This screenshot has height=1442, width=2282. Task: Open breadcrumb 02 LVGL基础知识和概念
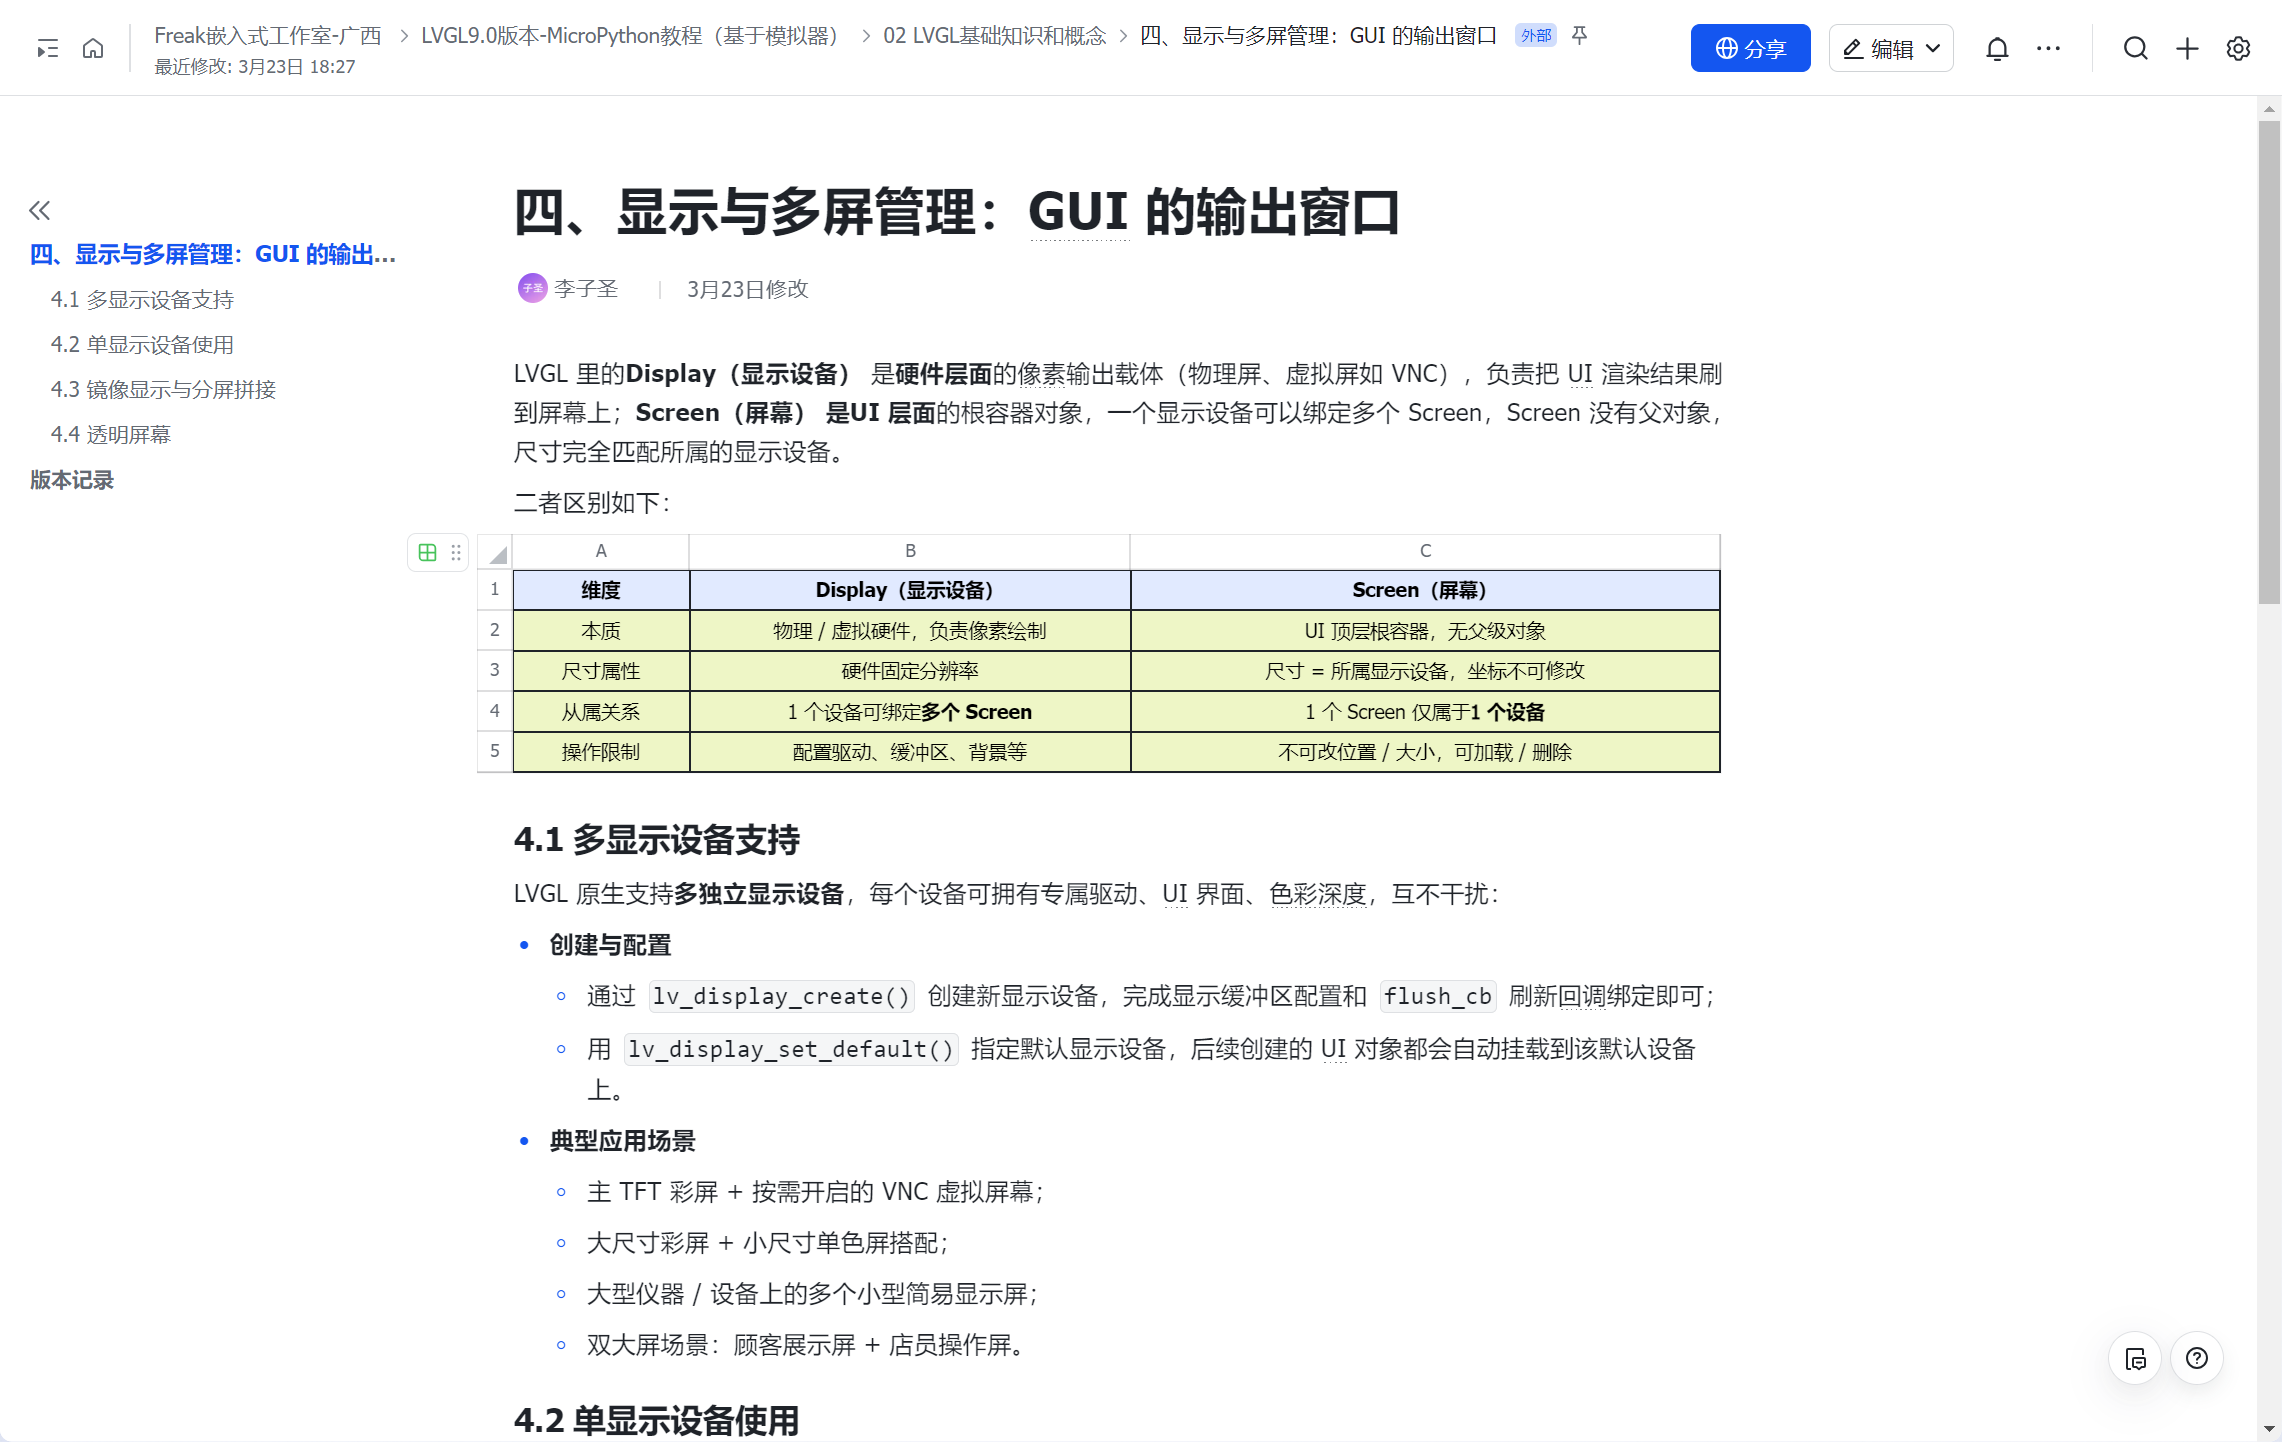point(994,36)
